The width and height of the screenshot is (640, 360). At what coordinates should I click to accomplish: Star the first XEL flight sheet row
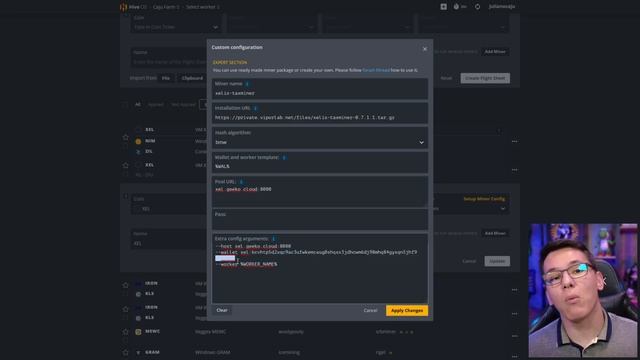click(x=126, y=137)
